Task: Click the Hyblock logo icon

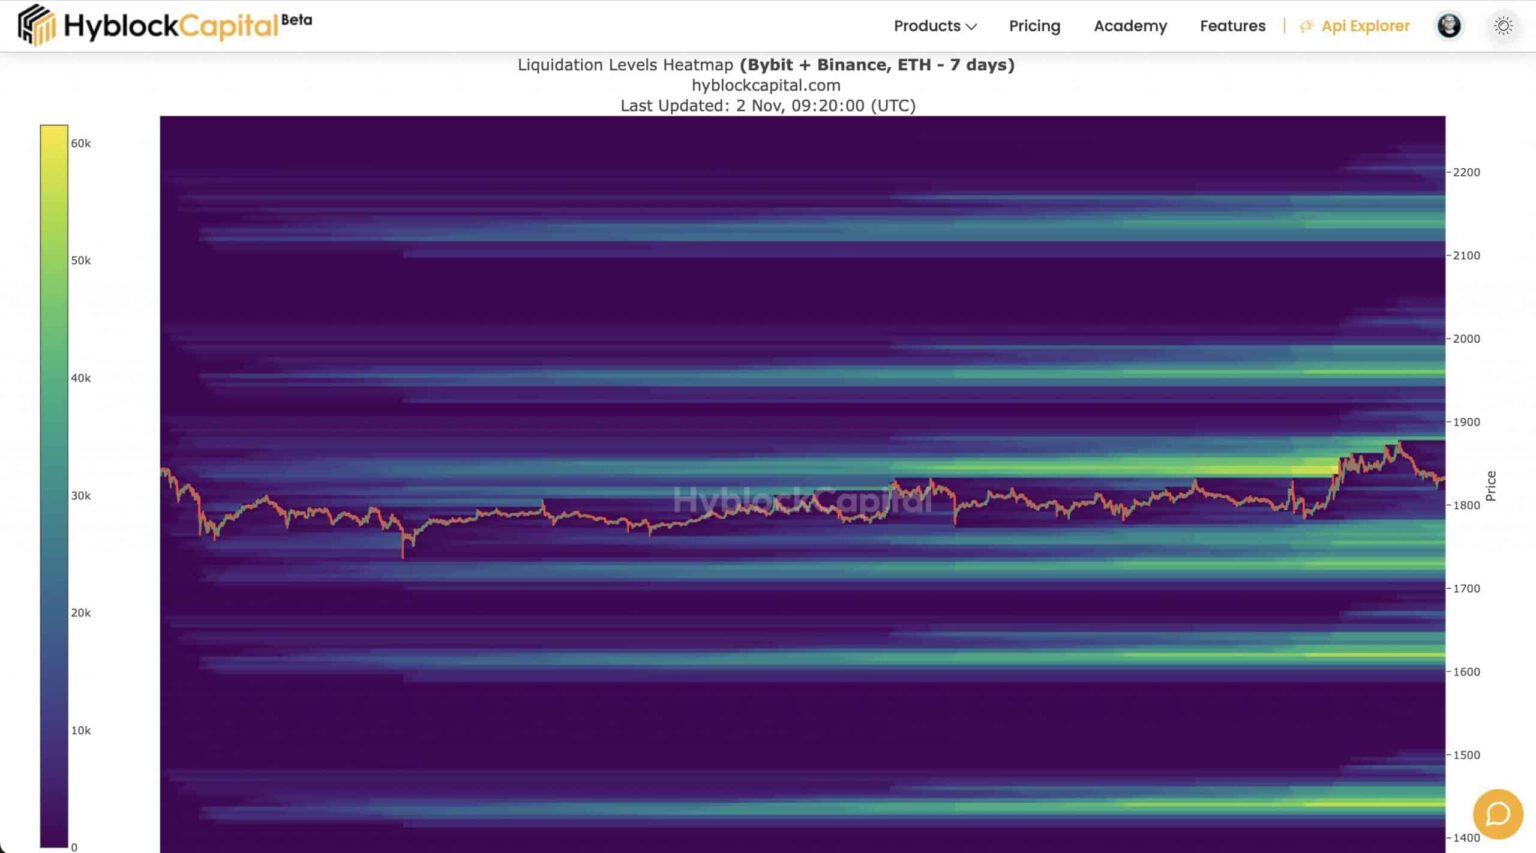Action: click(x=36, y=25)
